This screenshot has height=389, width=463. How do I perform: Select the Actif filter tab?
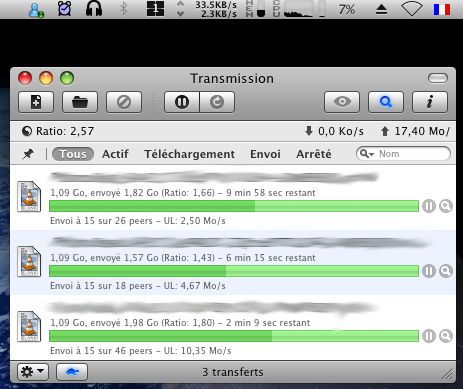[x=115, y=154]
